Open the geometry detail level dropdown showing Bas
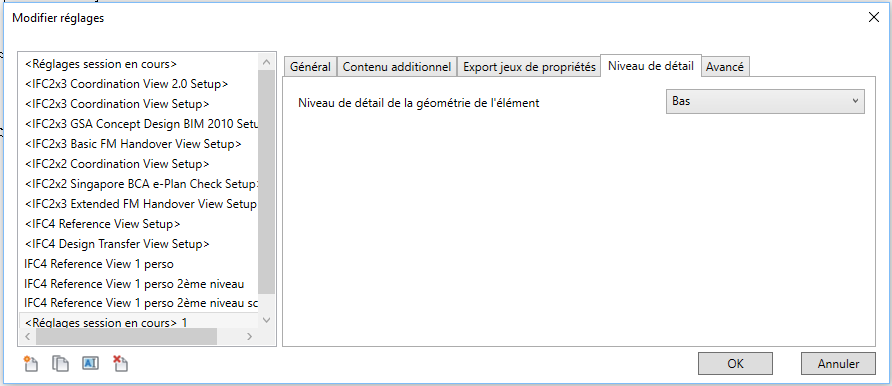Viewport: 892px width, 386px height. pyautogui.click(x=765, y=101)
